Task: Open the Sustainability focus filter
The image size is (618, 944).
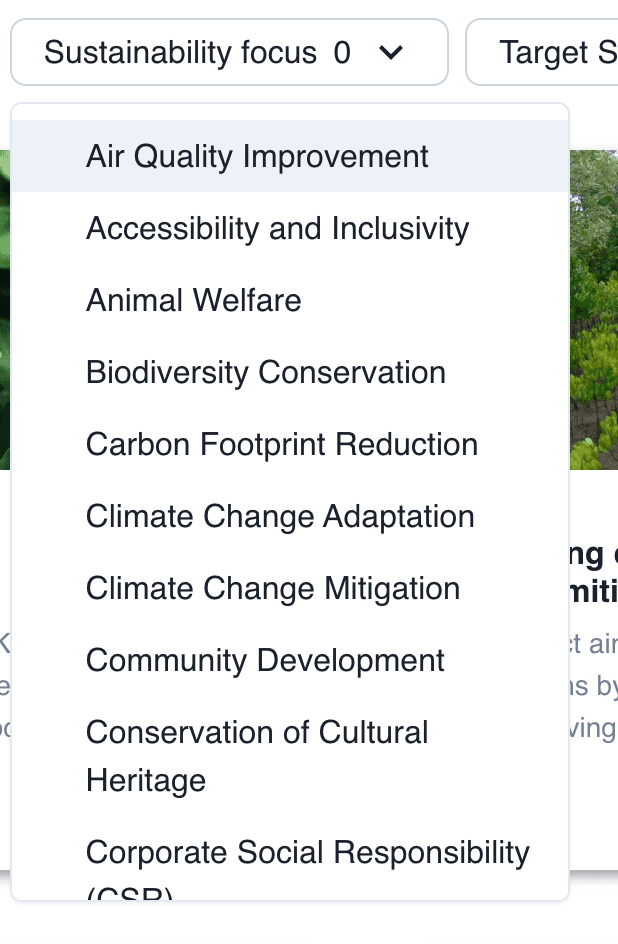Action: point(229,52)
